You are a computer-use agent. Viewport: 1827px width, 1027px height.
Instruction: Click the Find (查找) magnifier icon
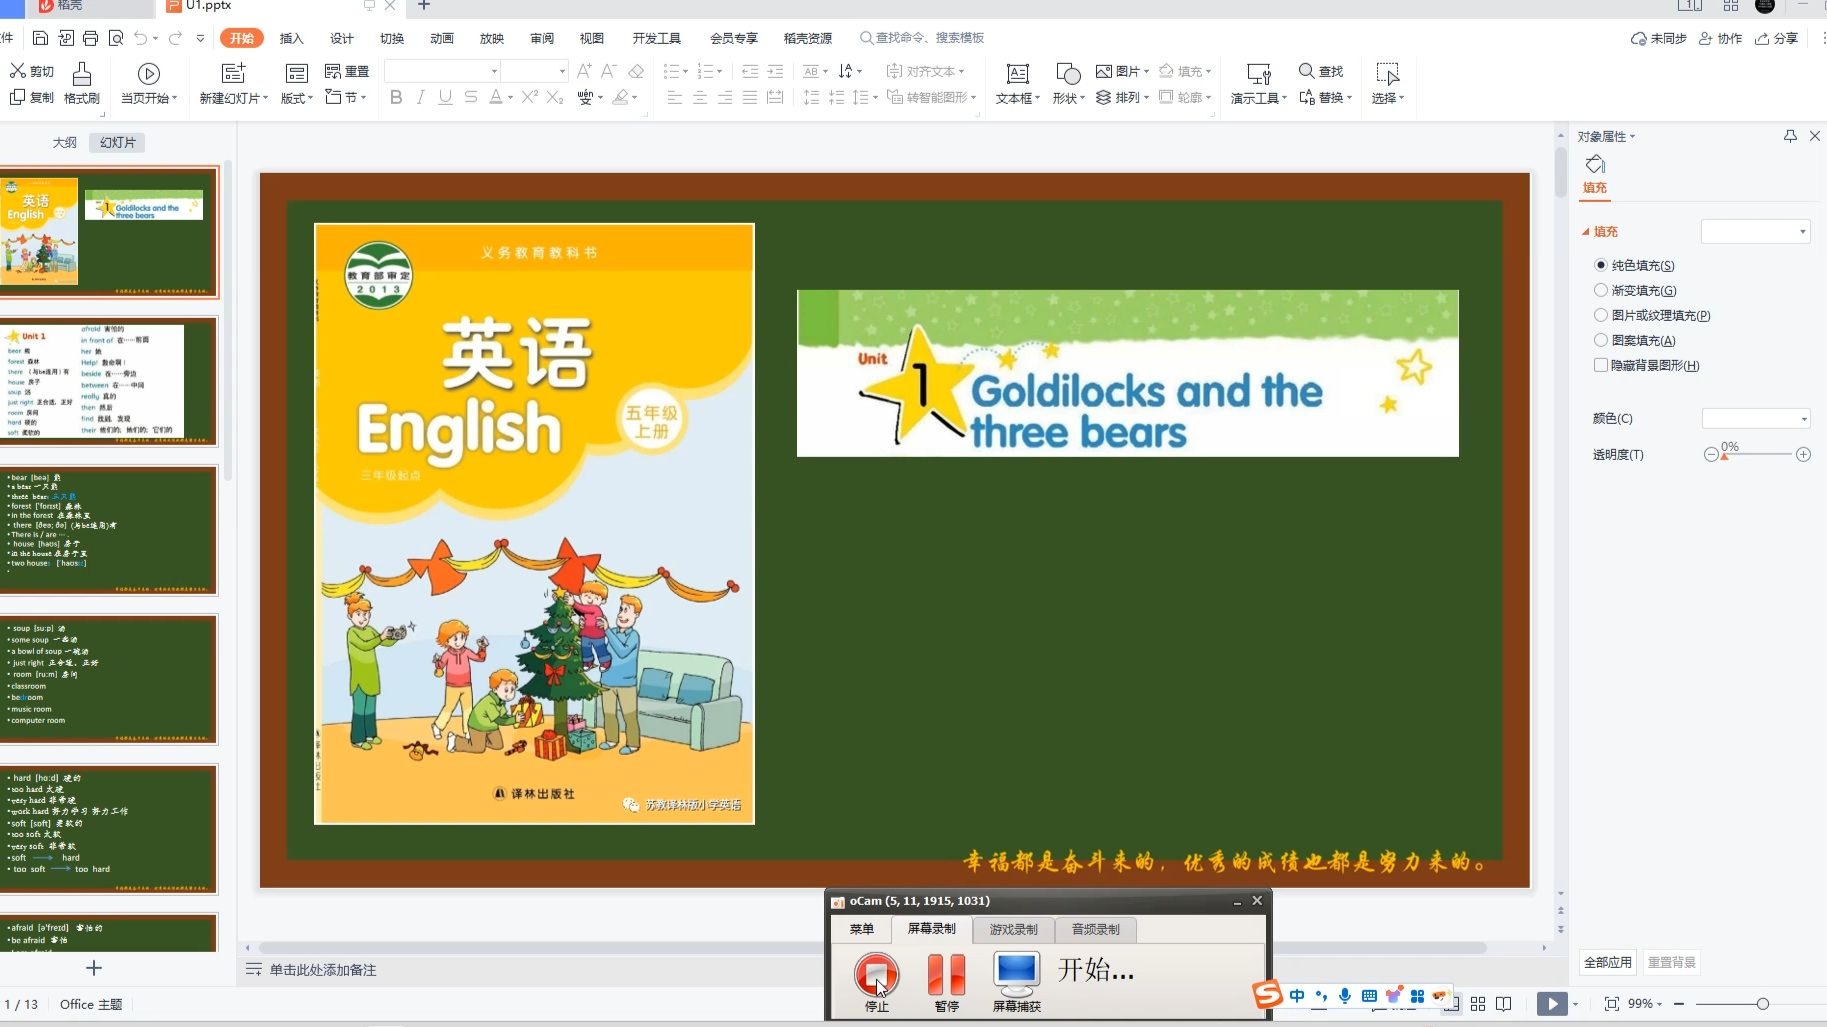click(1306, 70)
